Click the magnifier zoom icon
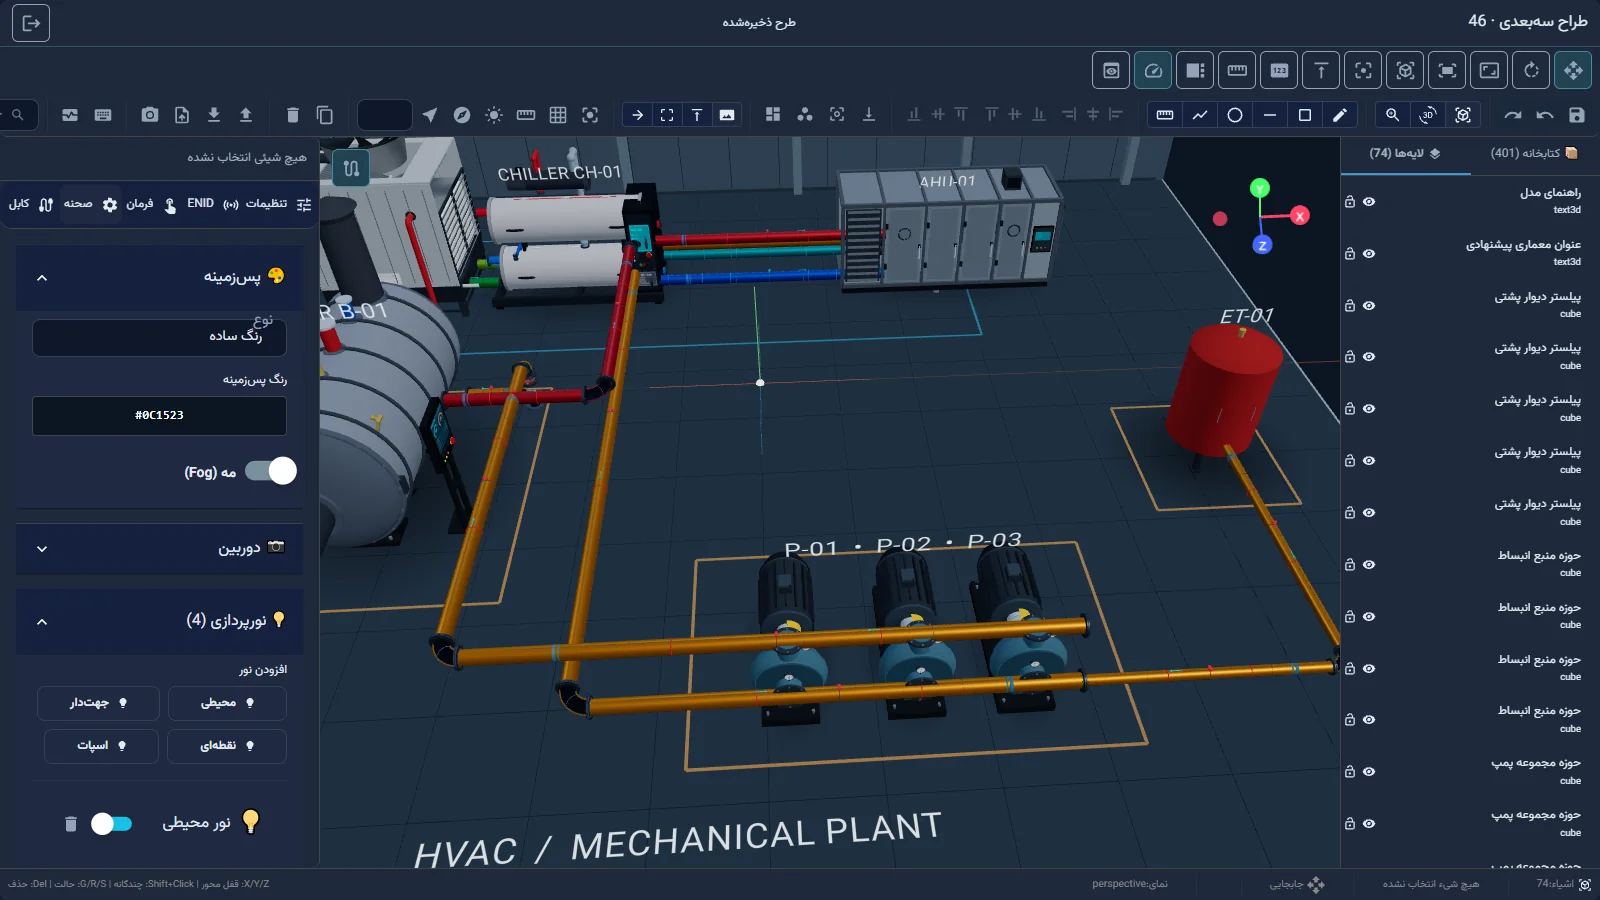 coord(1392,115)
